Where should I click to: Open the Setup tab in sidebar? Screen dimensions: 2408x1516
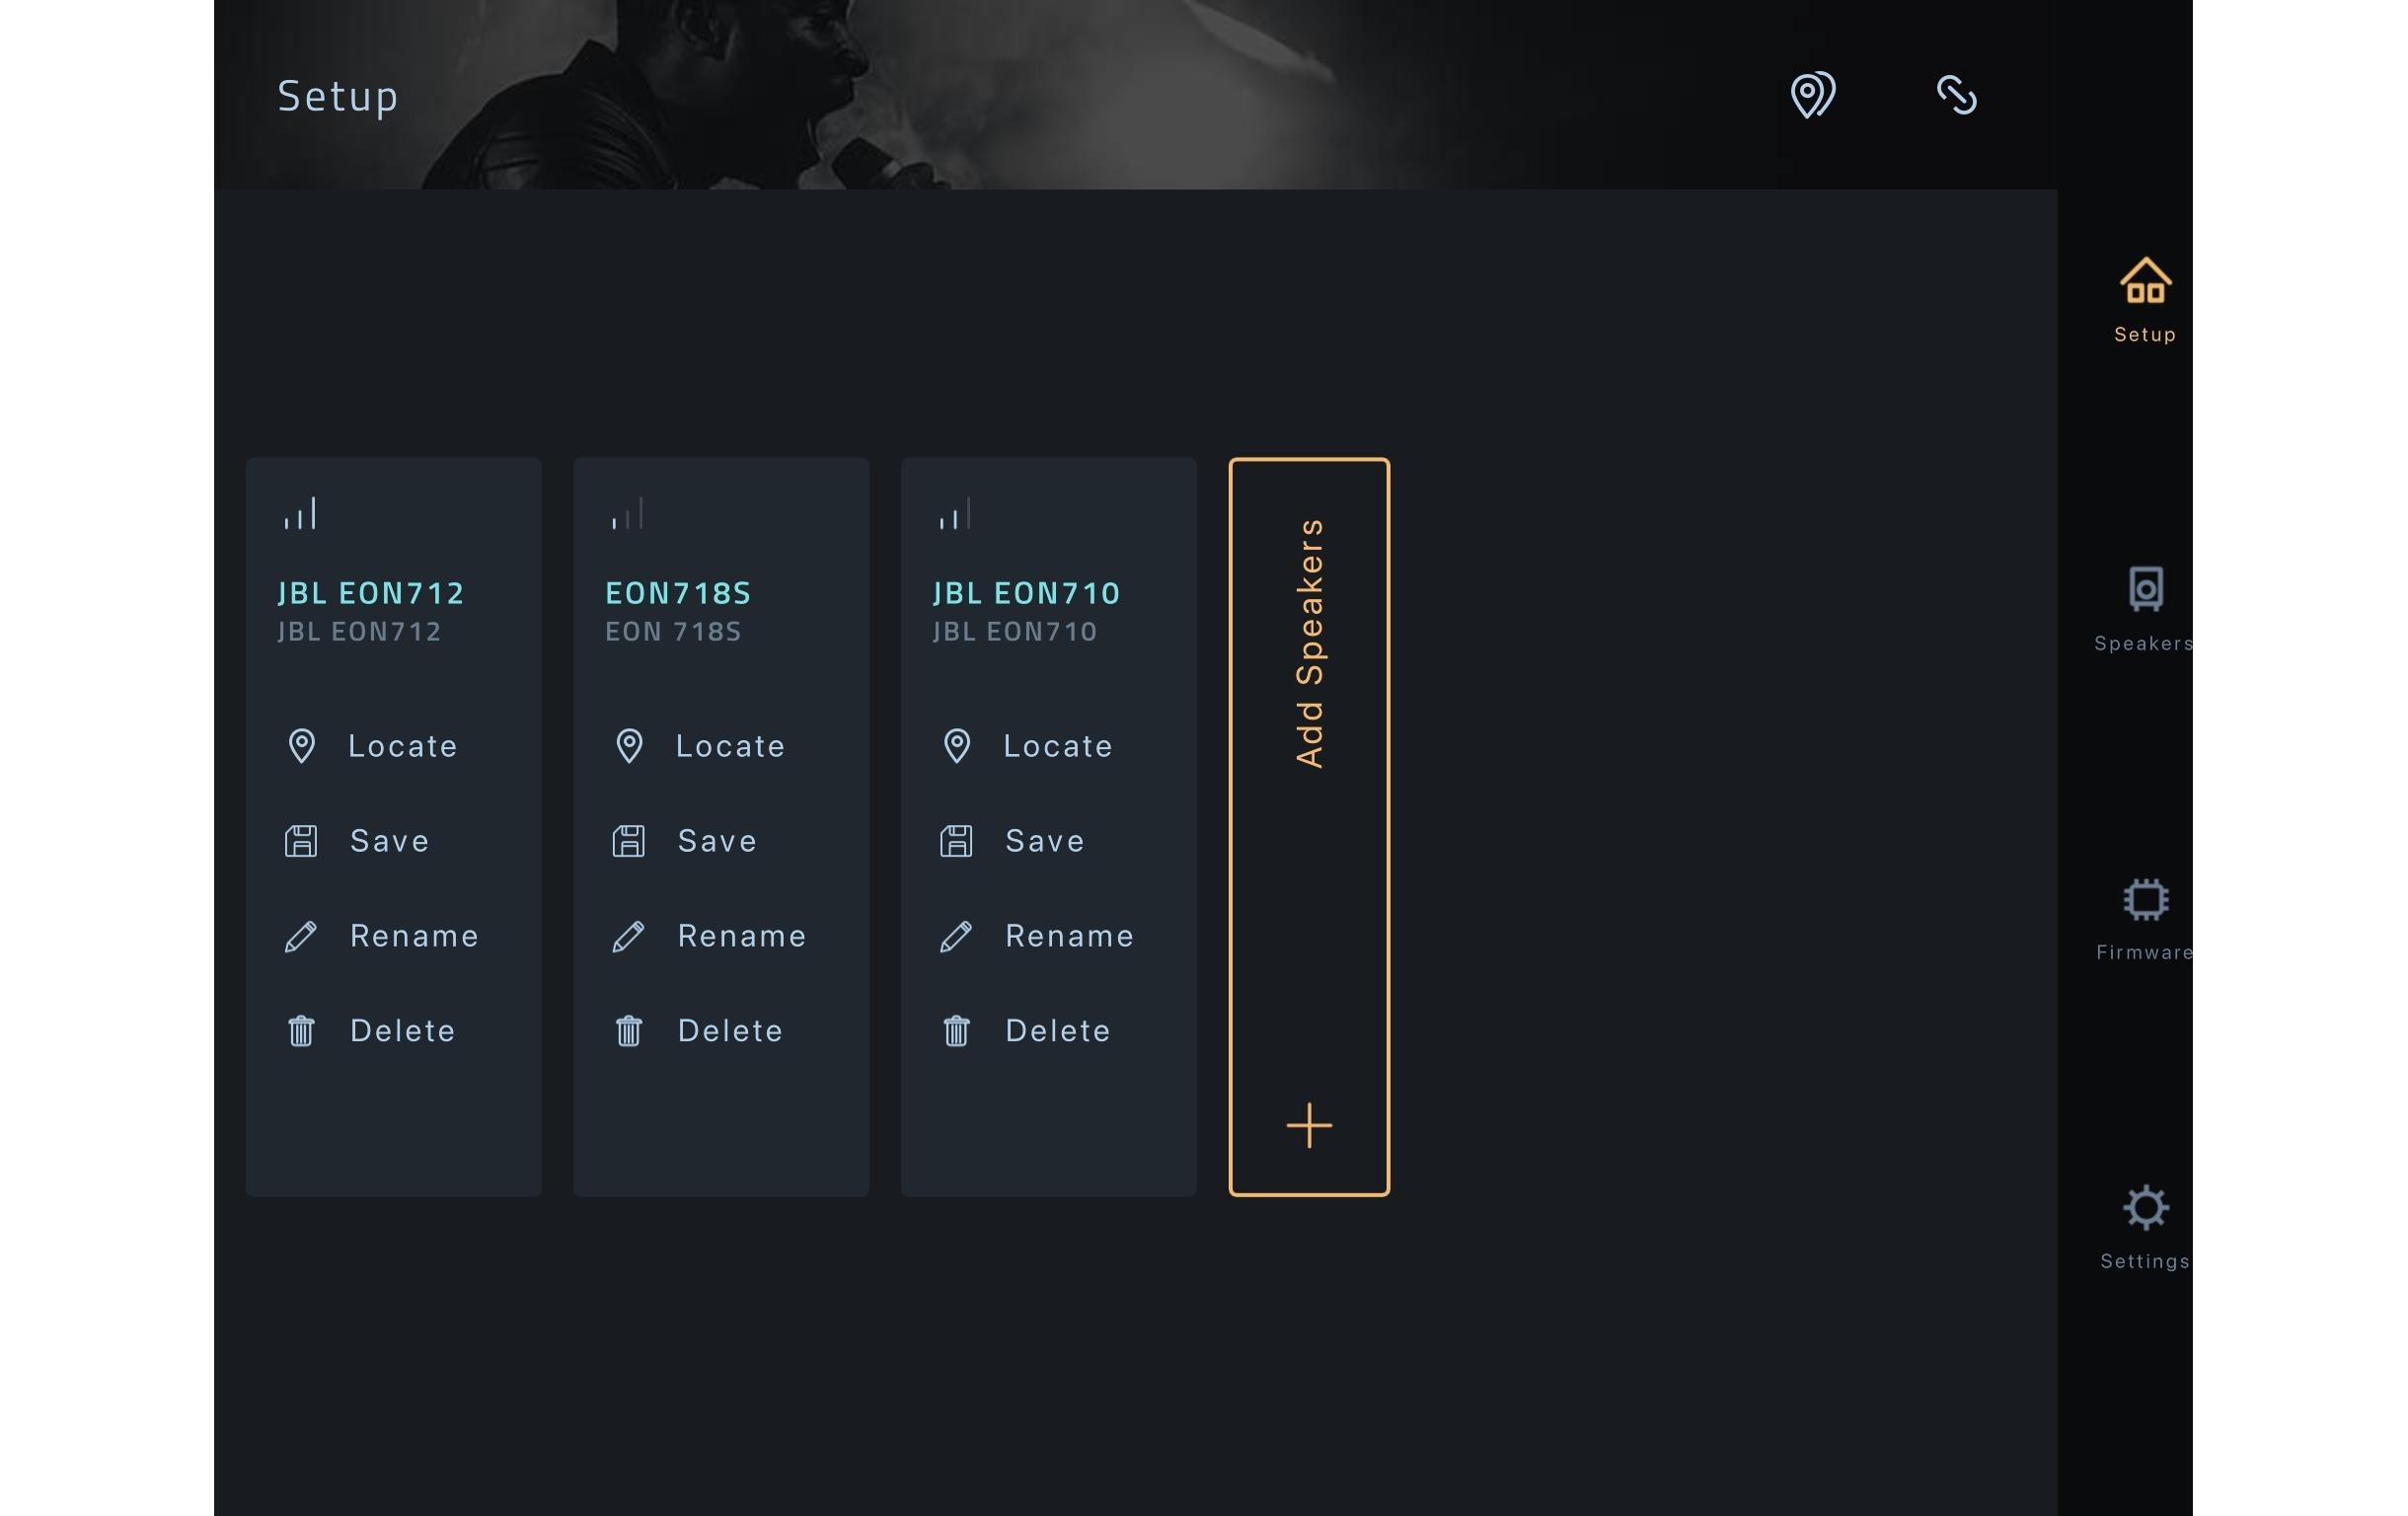2144,300
